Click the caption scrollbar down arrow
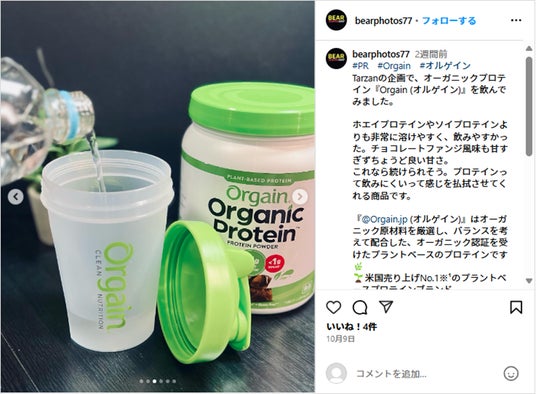The image size is (536, 394). (529, 281)
